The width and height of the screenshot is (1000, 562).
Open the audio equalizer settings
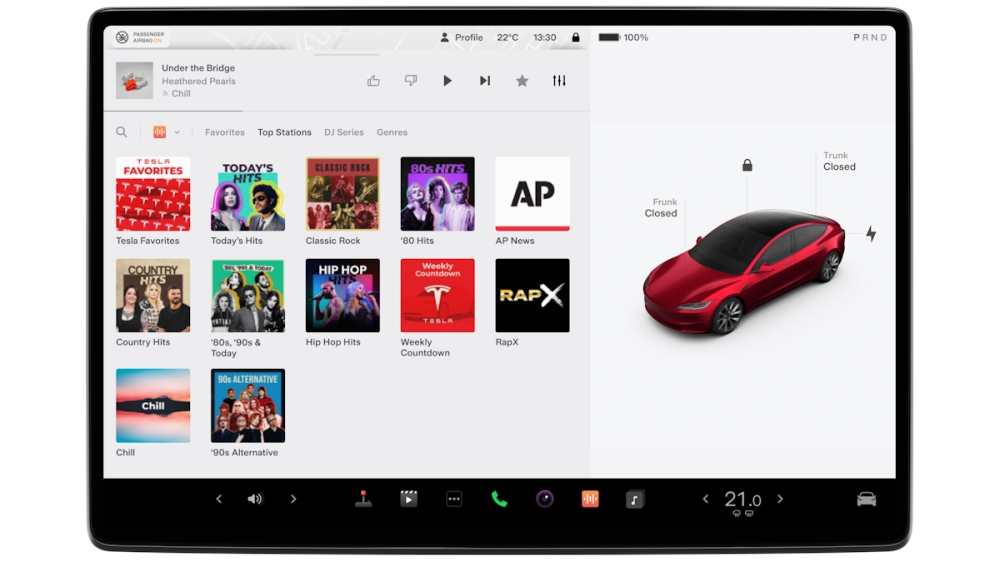click(x=559, y=81)
